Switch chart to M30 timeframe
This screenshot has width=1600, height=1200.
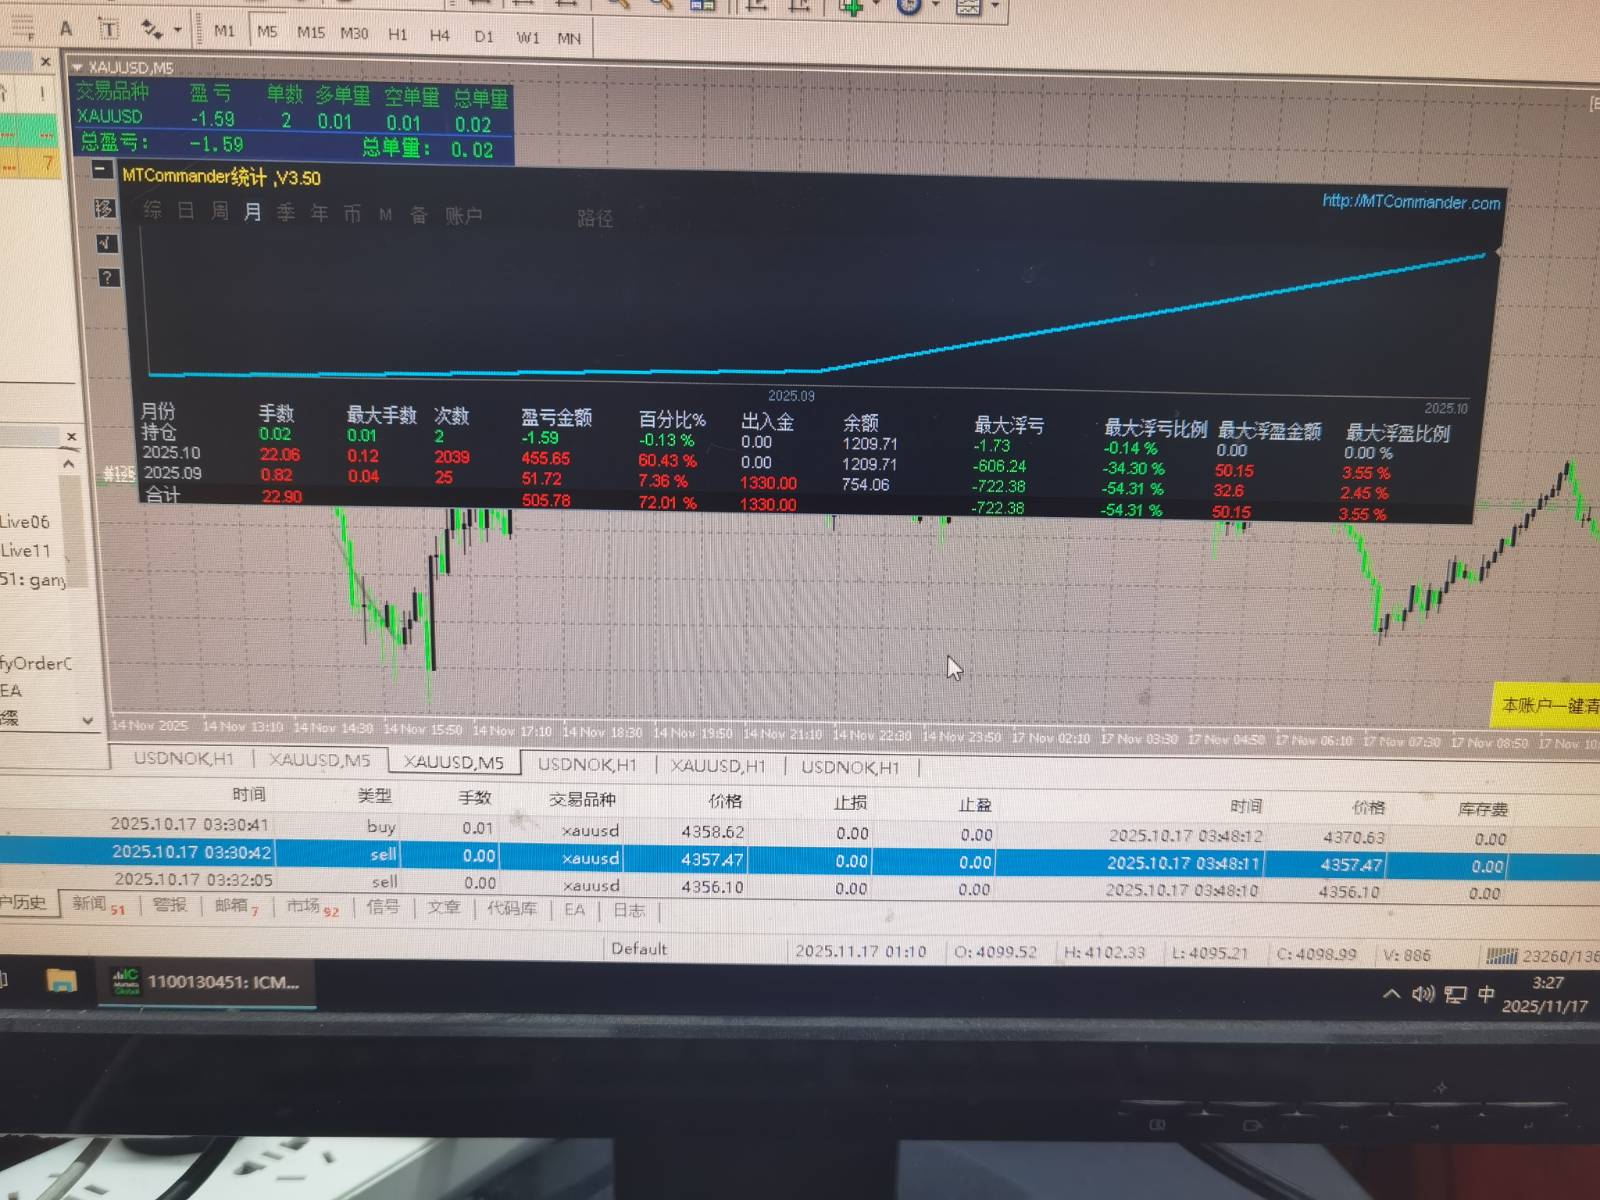tap(354, 33)
